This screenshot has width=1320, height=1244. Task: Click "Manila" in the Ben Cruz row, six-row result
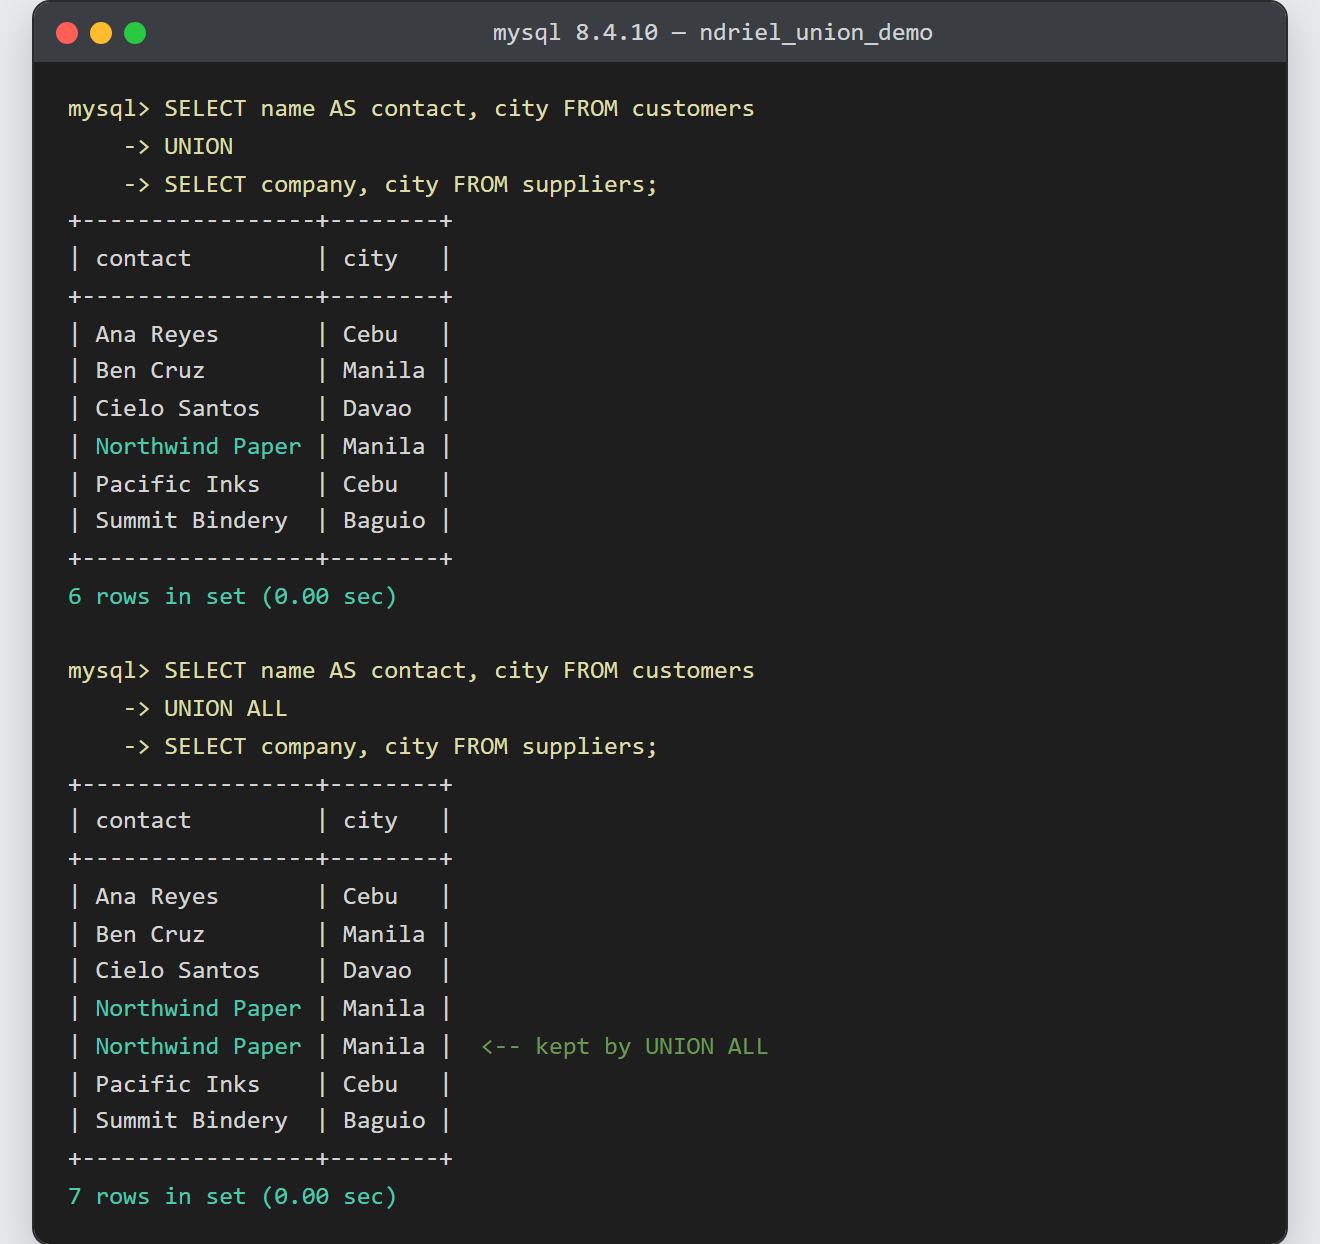pyautogui.click(x=384, y=371)
